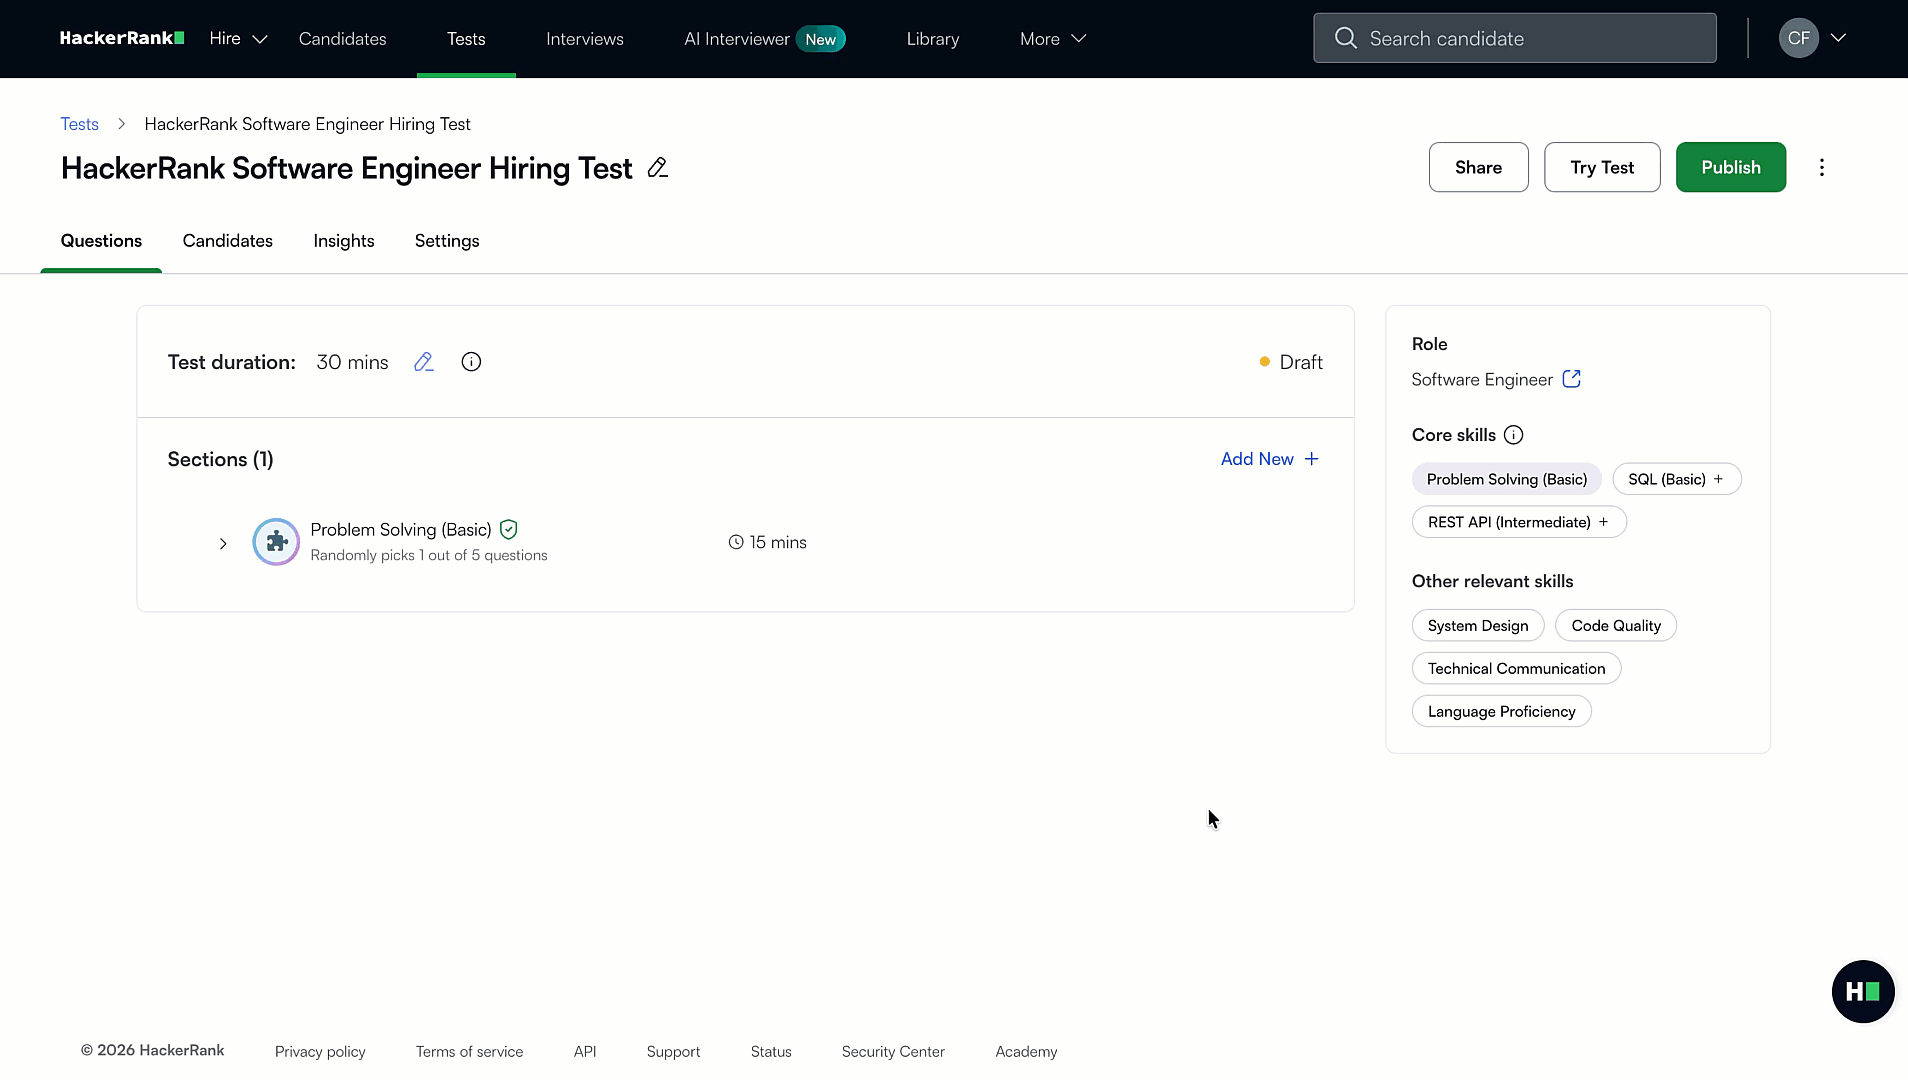Open the info tooltip beside test duration
The width and height of the screenshot is (1908, 1080).
click(470, 362)
